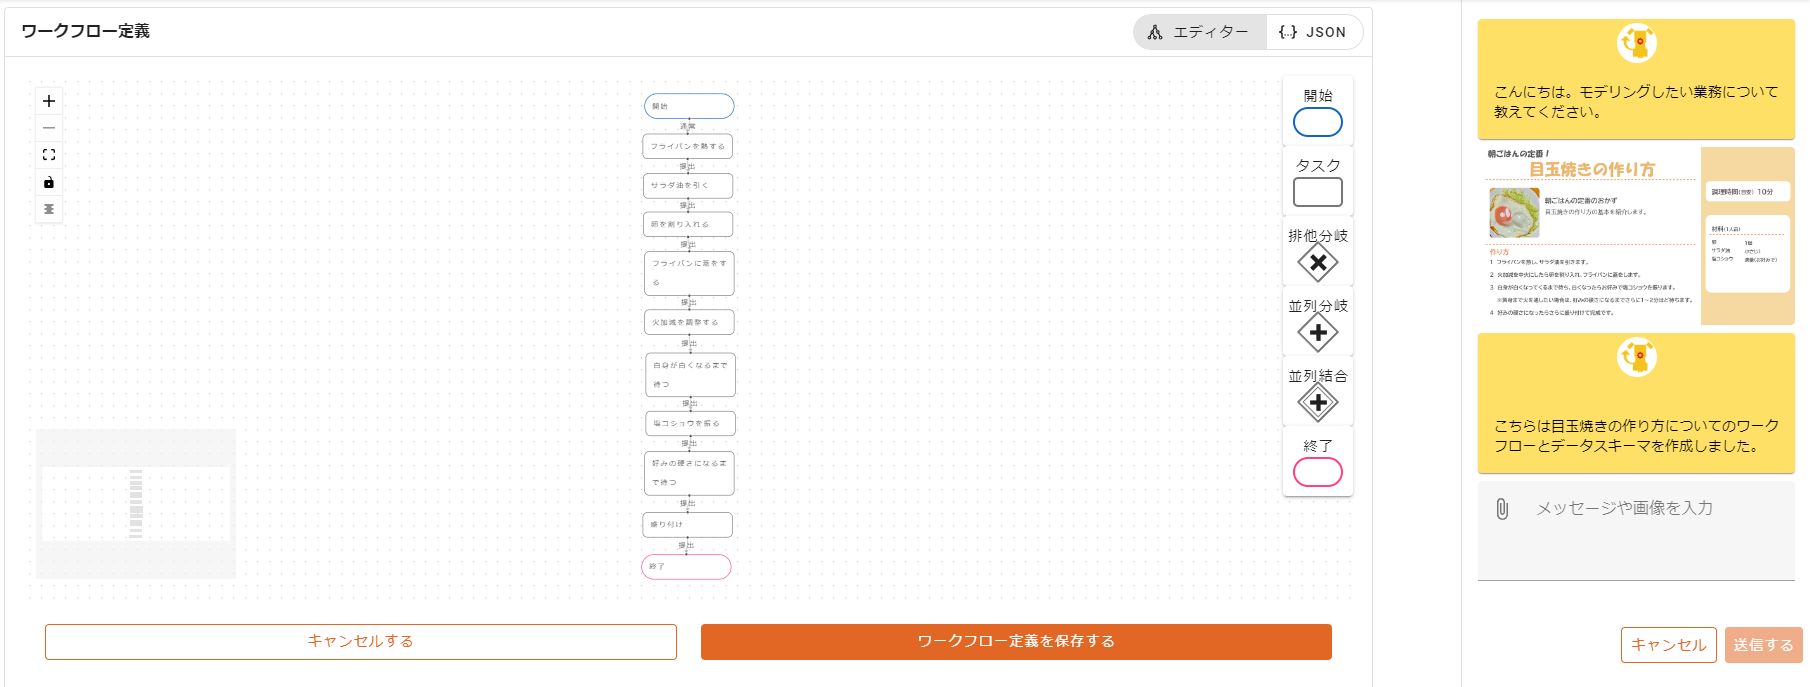Zoom out of the workflow canvas
This screenshot has width=1810, height=687.
(x=49, y=128)
